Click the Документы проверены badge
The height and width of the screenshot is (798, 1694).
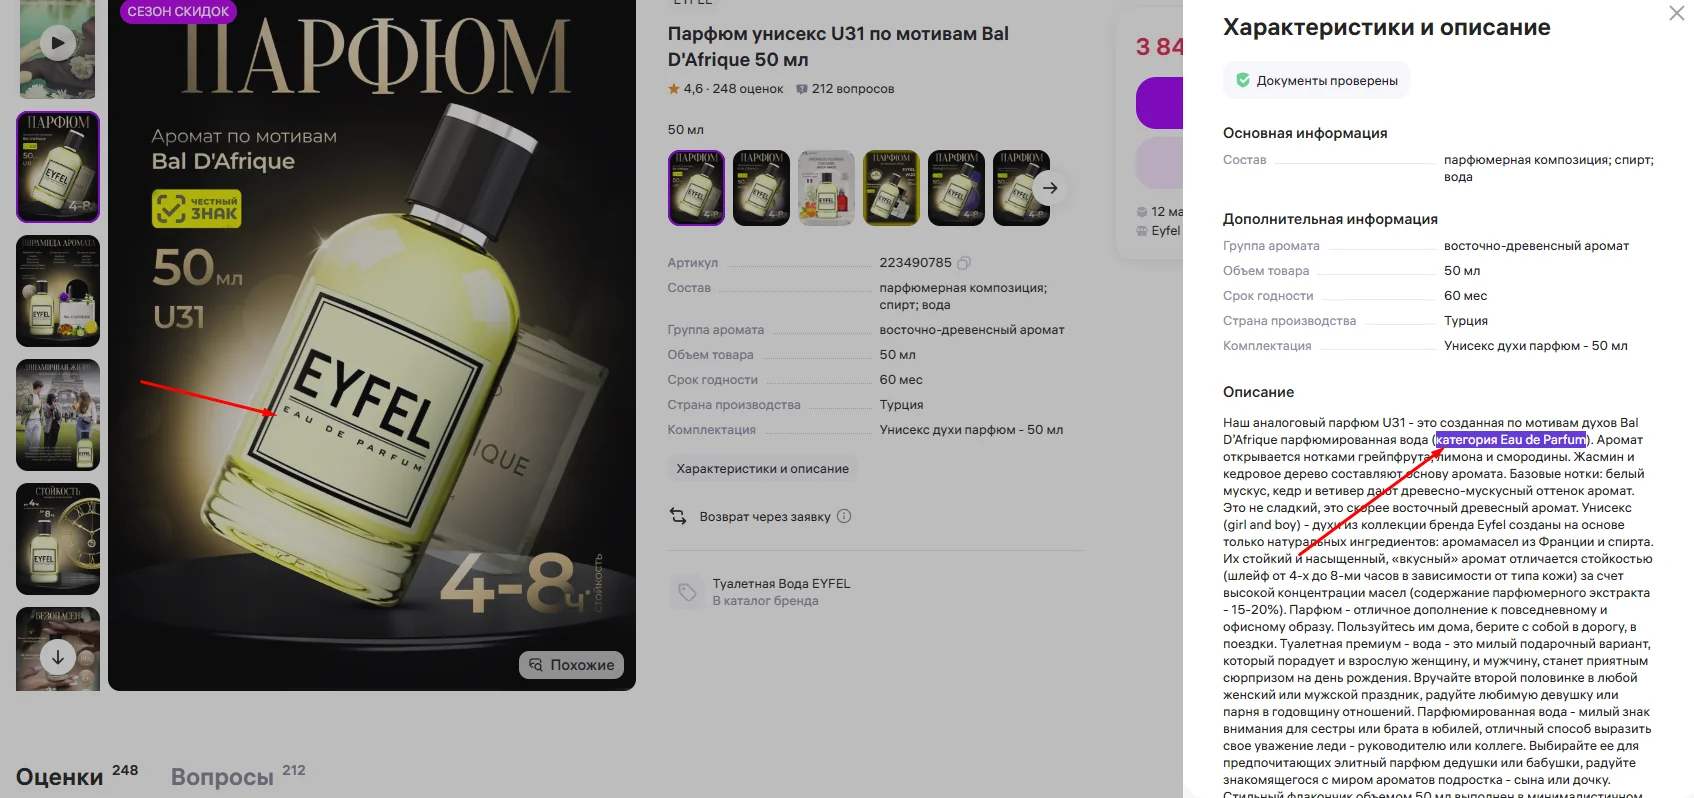point(1316,81)
